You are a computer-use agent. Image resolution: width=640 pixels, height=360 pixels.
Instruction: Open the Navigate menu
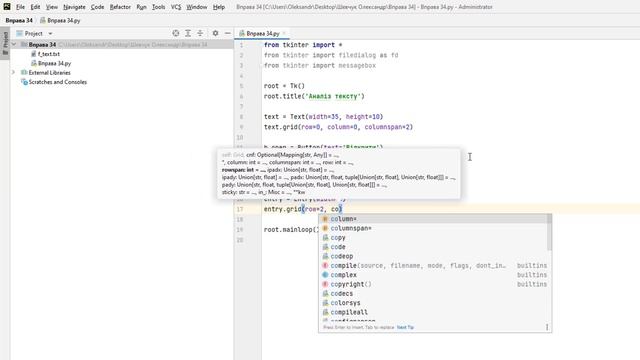click(x=74, y=7)
